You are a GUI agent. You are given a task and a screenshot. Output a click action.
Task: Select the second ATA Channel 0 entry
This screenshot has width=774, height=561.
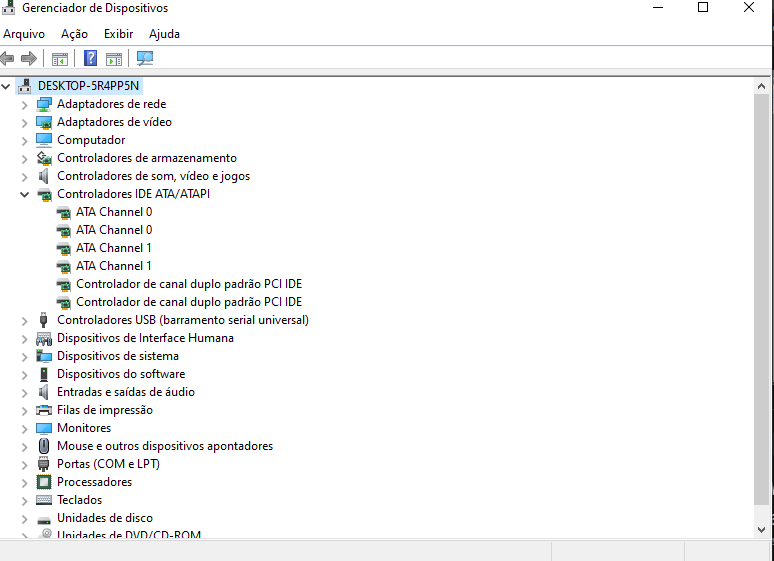pos(114,230)
